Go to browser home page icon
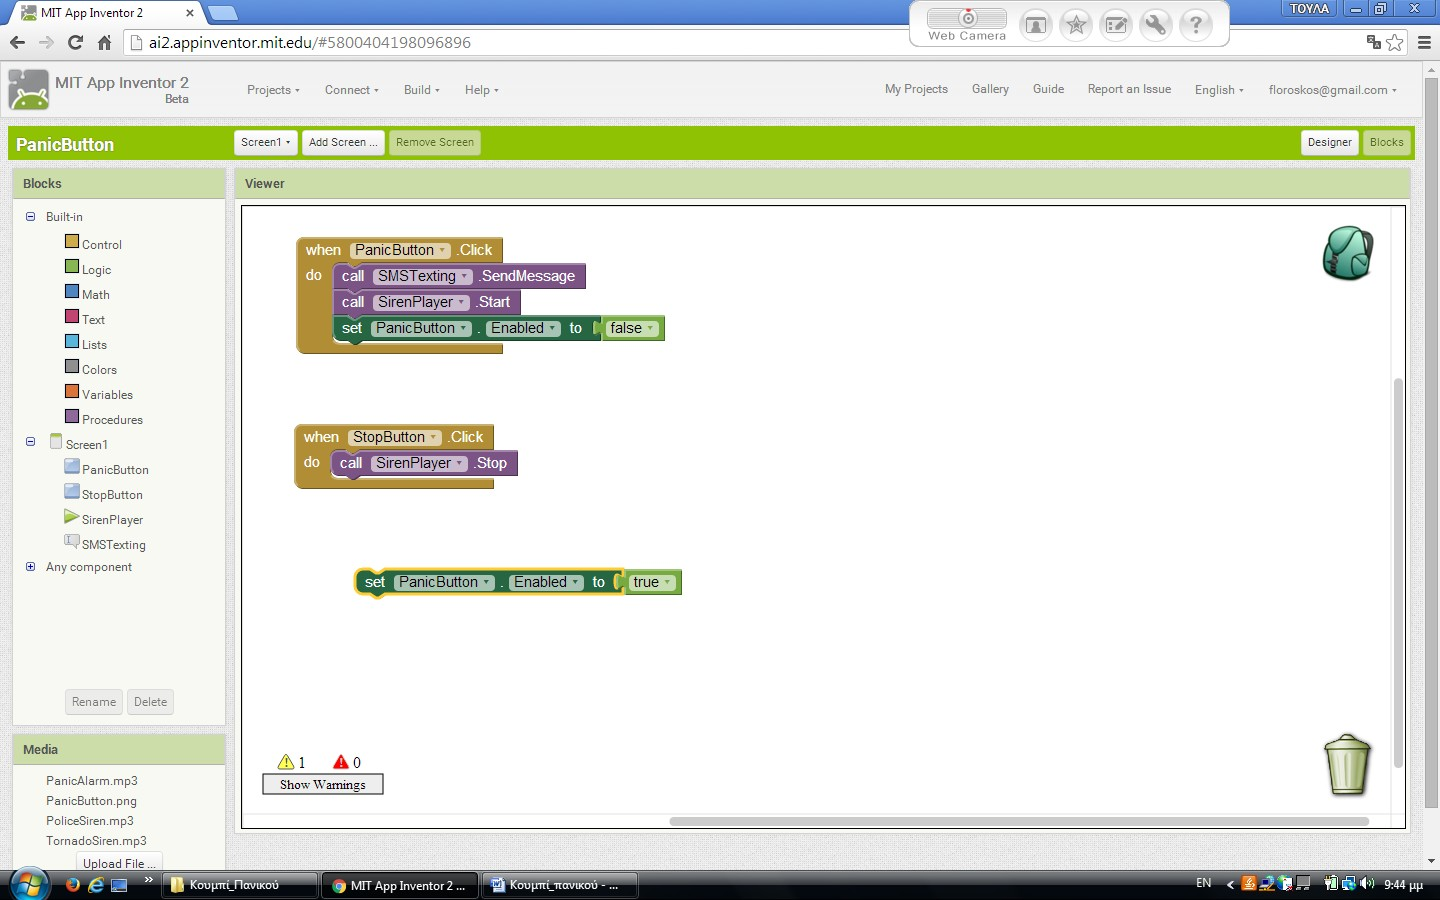 pyautogui.click(x=104, y=42)
